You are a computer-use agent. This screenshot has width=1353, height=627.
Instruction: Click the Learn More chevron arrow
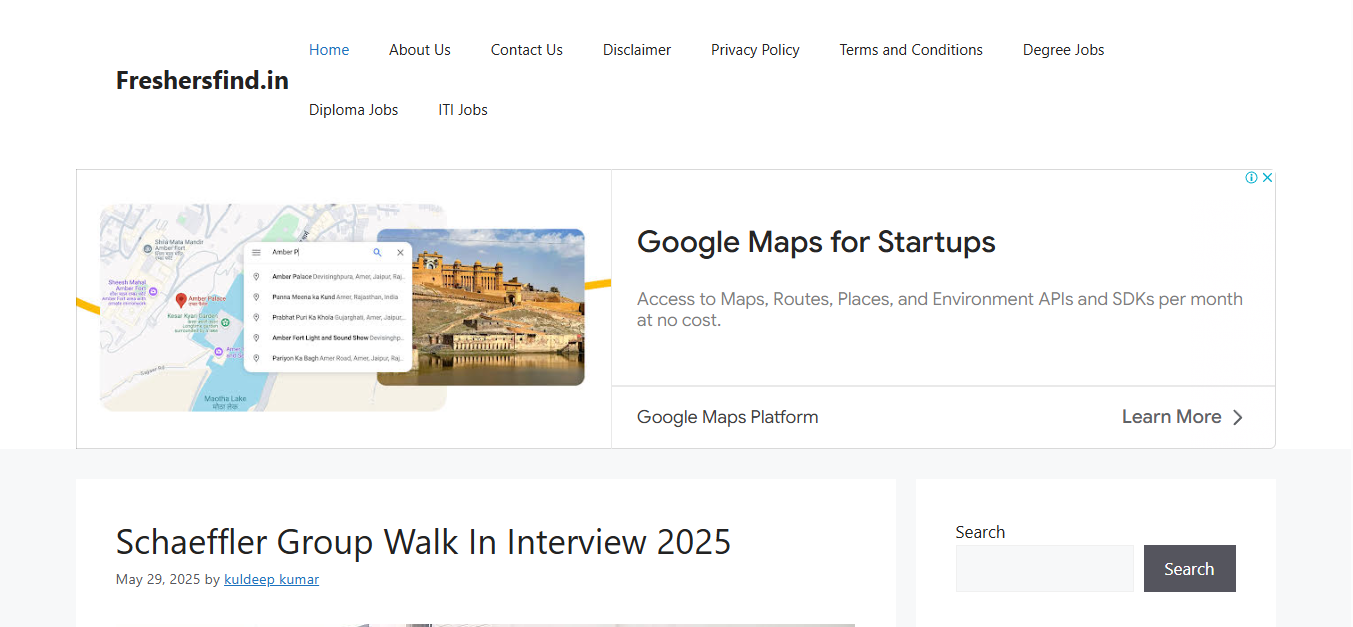point(1238,418)
